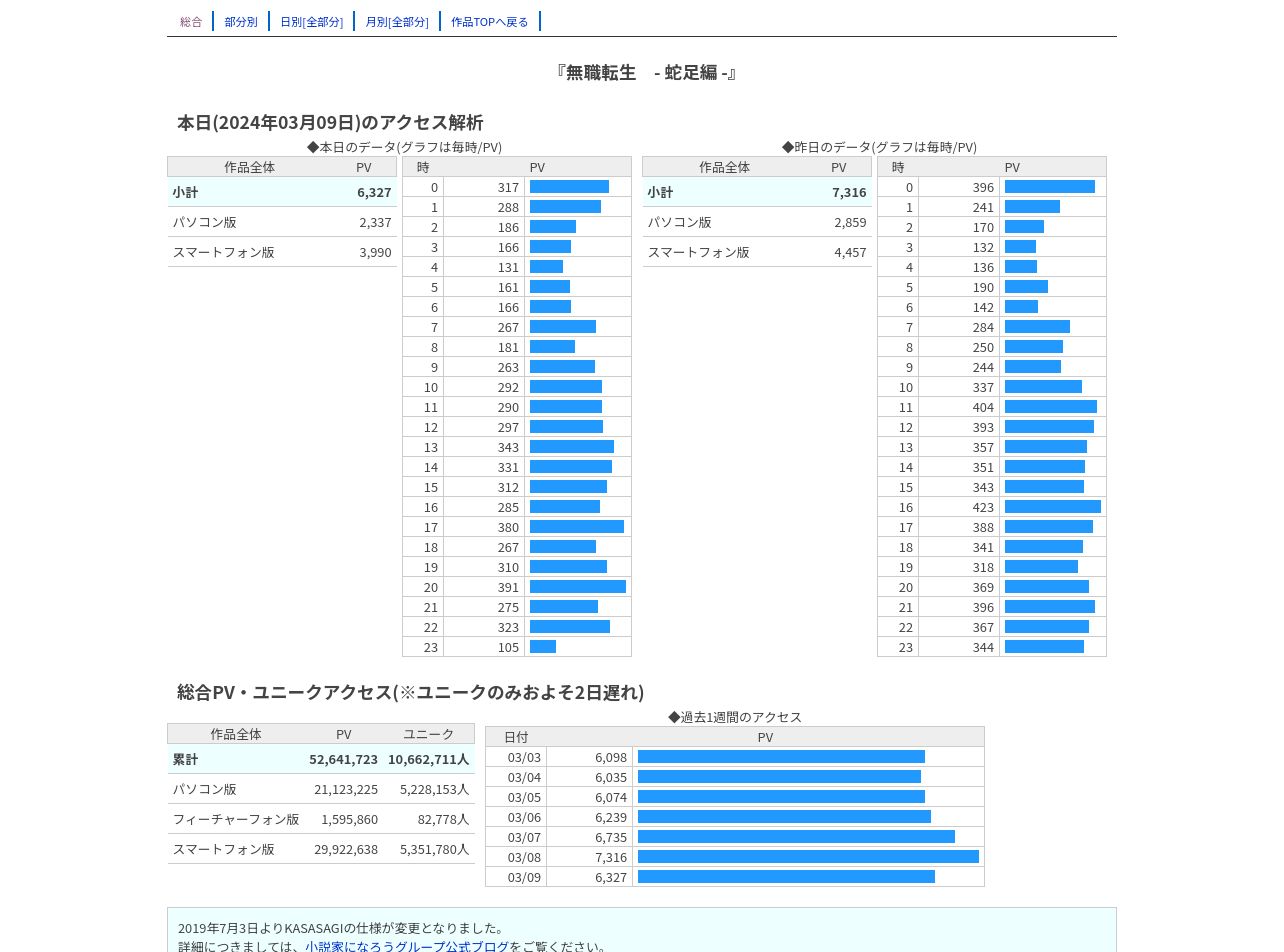Click weekly 03/07 value 6,735

coord(611,837)
